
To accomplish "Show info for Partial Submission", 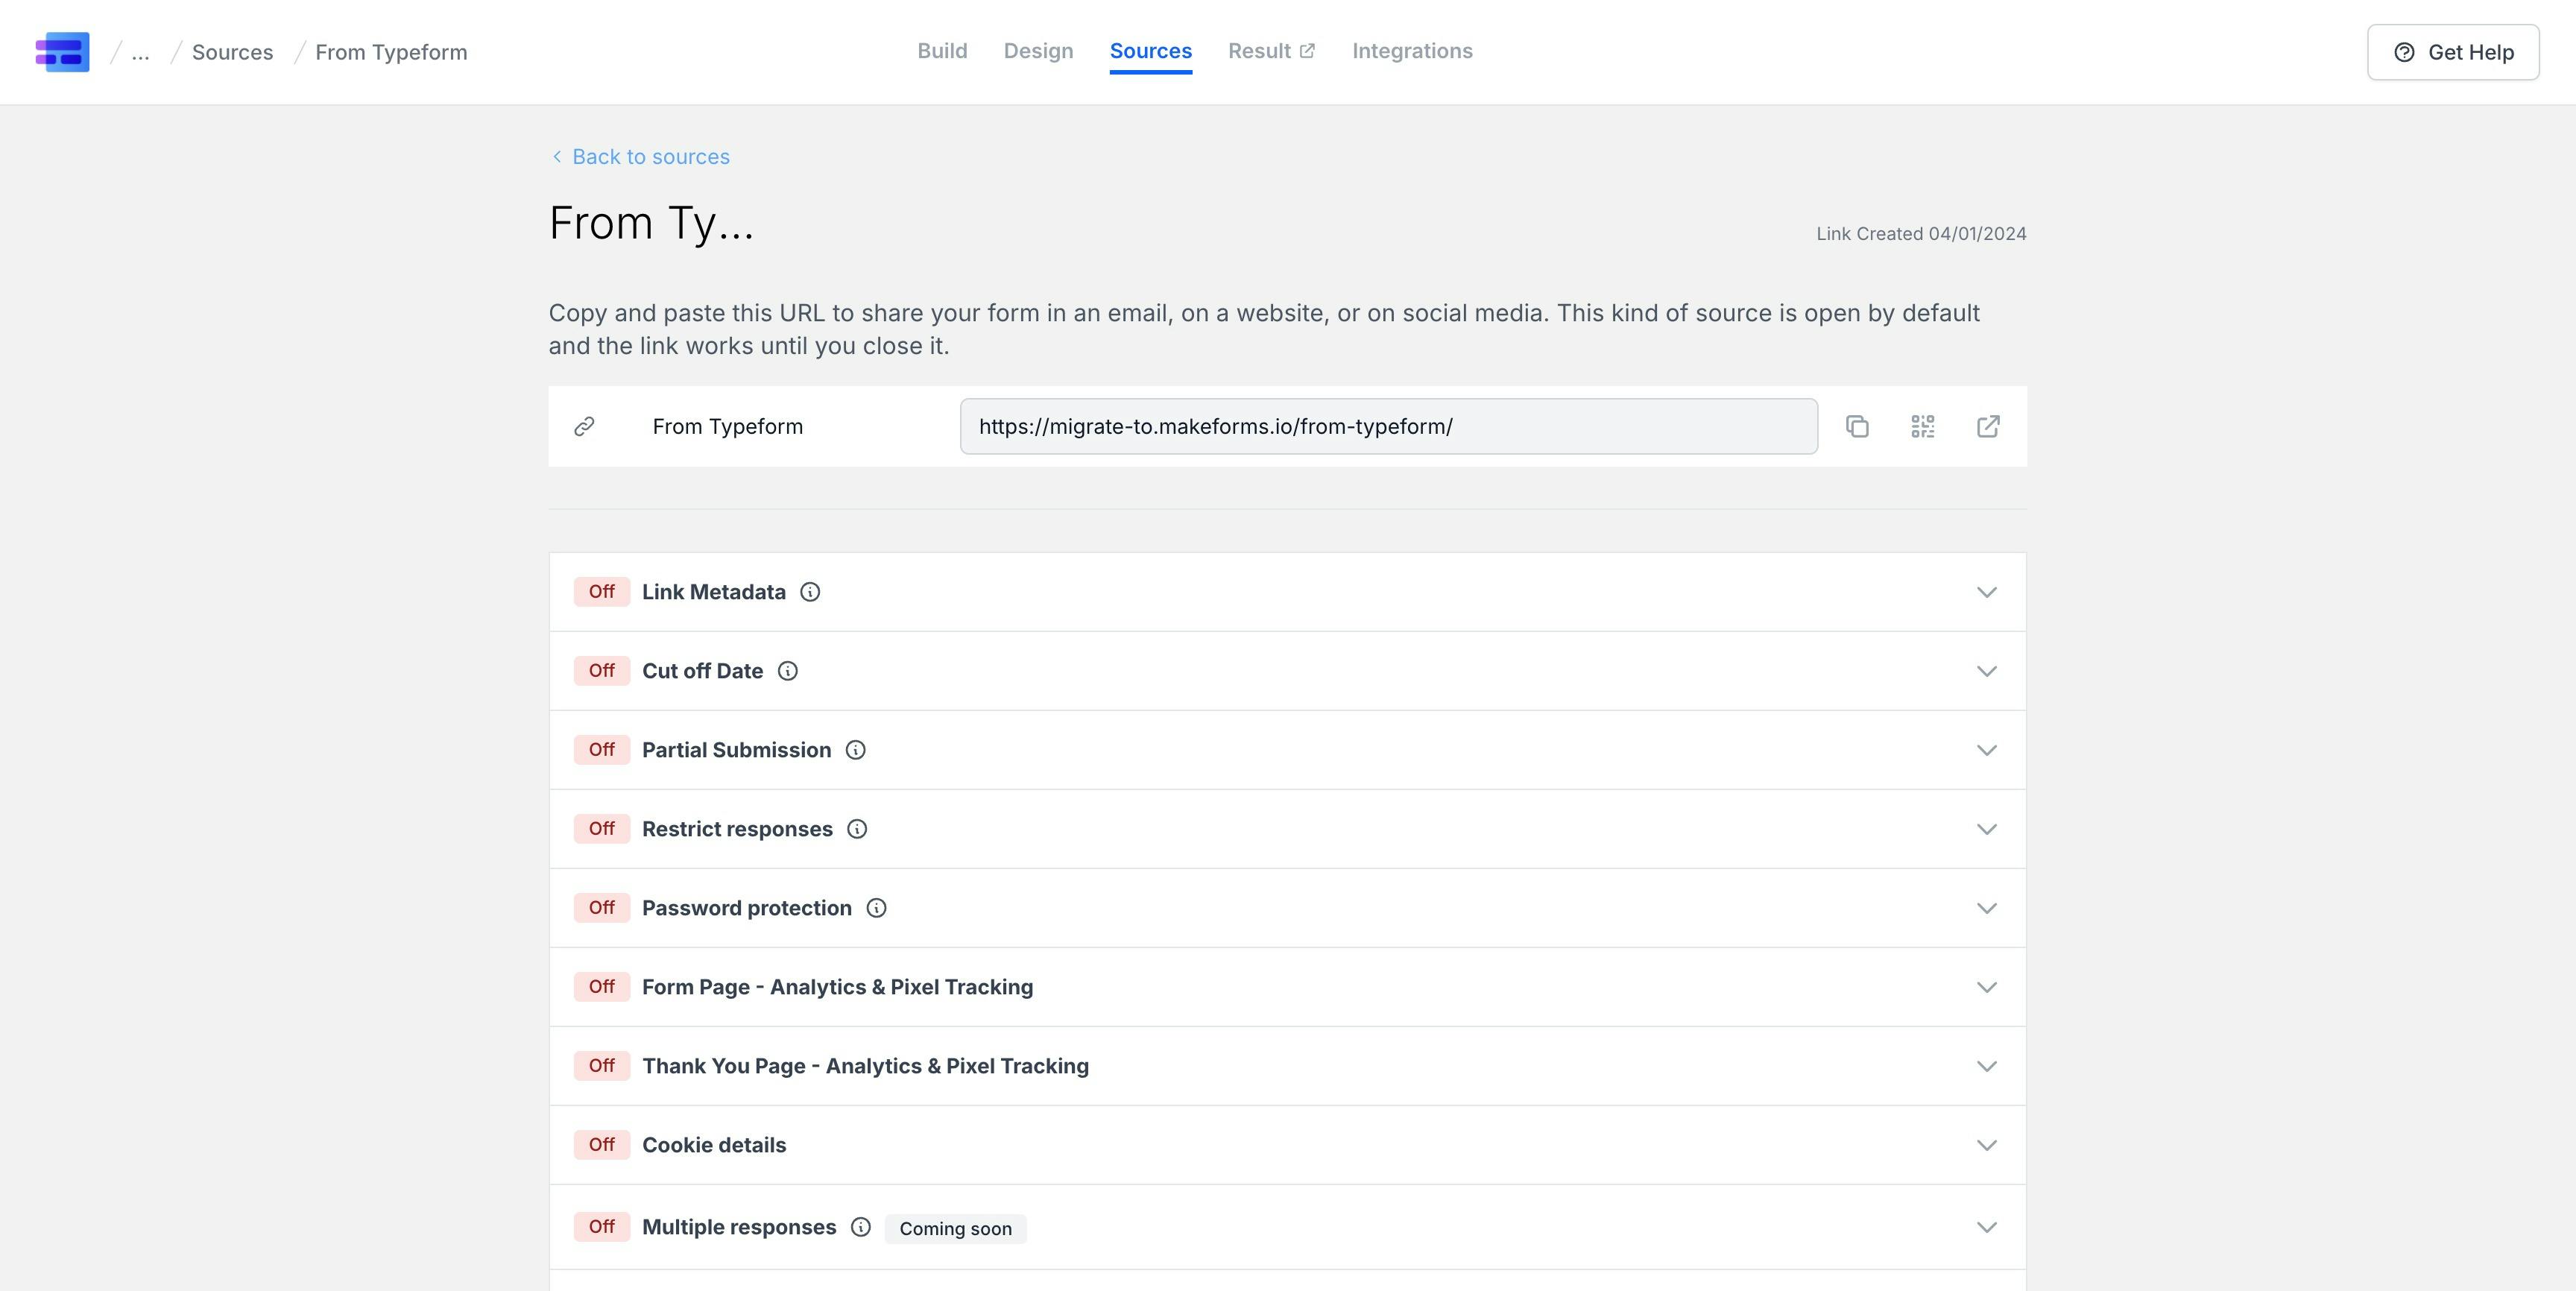I will (x=856, y=750).
